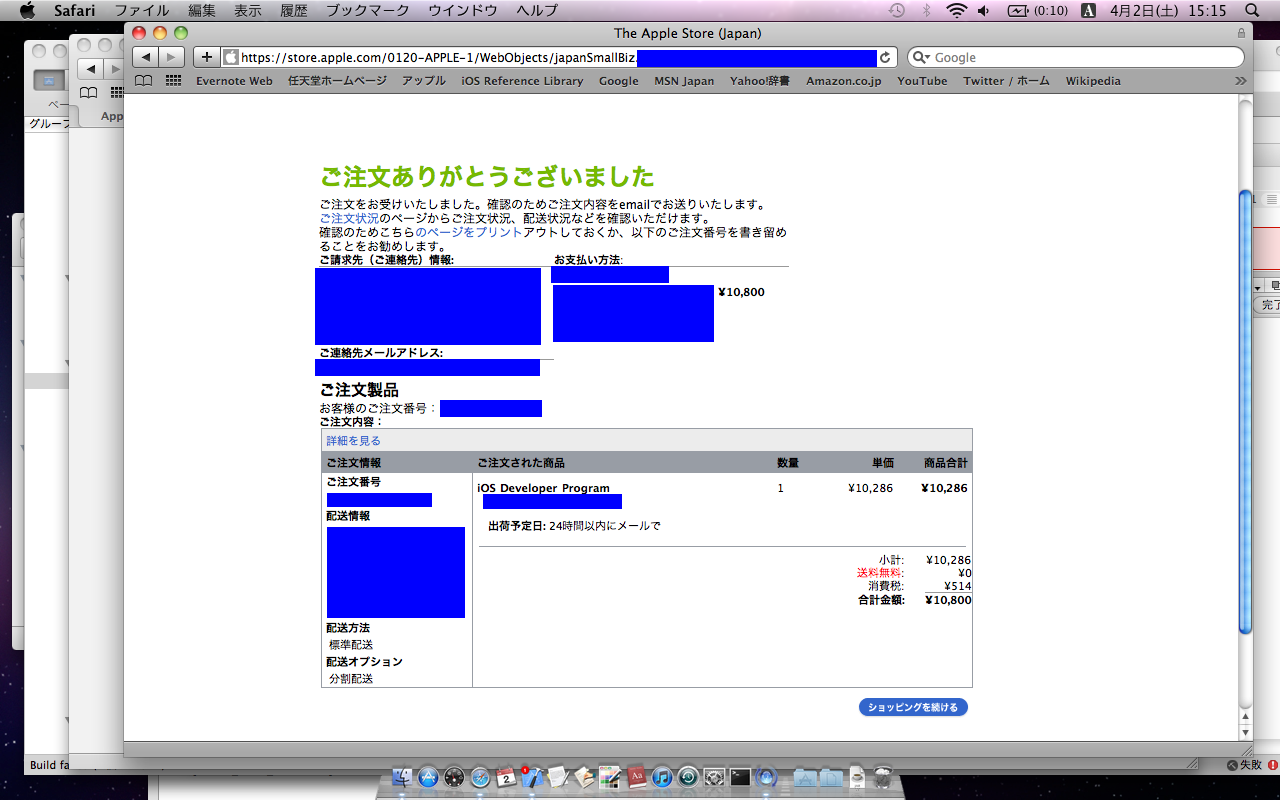Open Top Sites using the grid icon
The height and width of the screenshot is (800, 1280).
pos(173,81)
